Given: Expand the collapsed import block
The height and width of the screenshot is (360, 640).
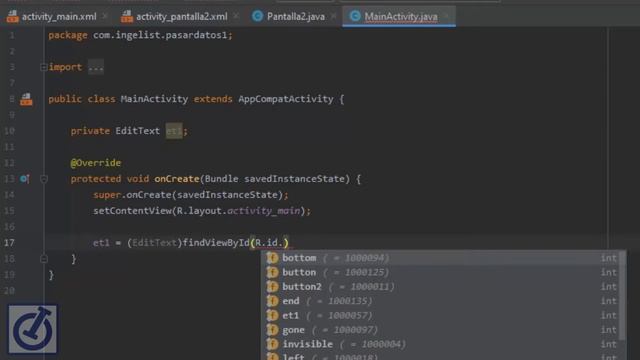Looking at the screenshot, I should [43, 67].
